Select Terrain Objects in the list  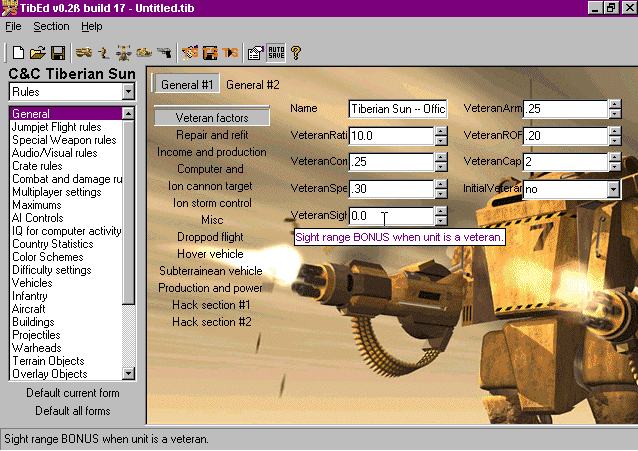(x=66, y=361)
